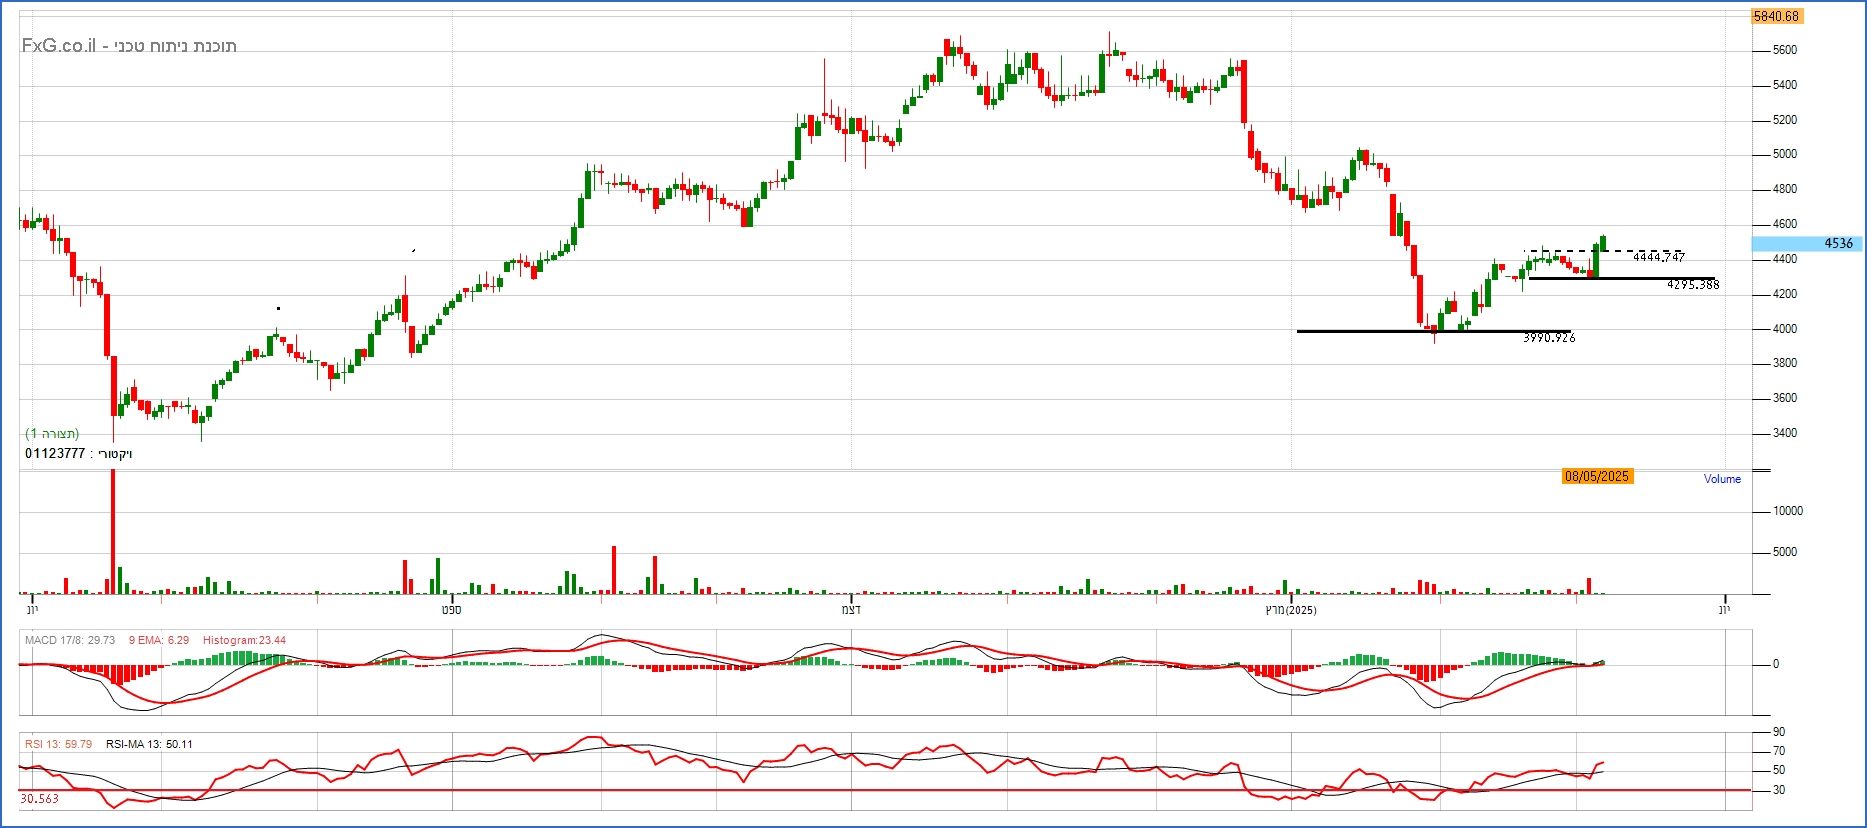Click the מרץ(2025) time axis label

1290,609
